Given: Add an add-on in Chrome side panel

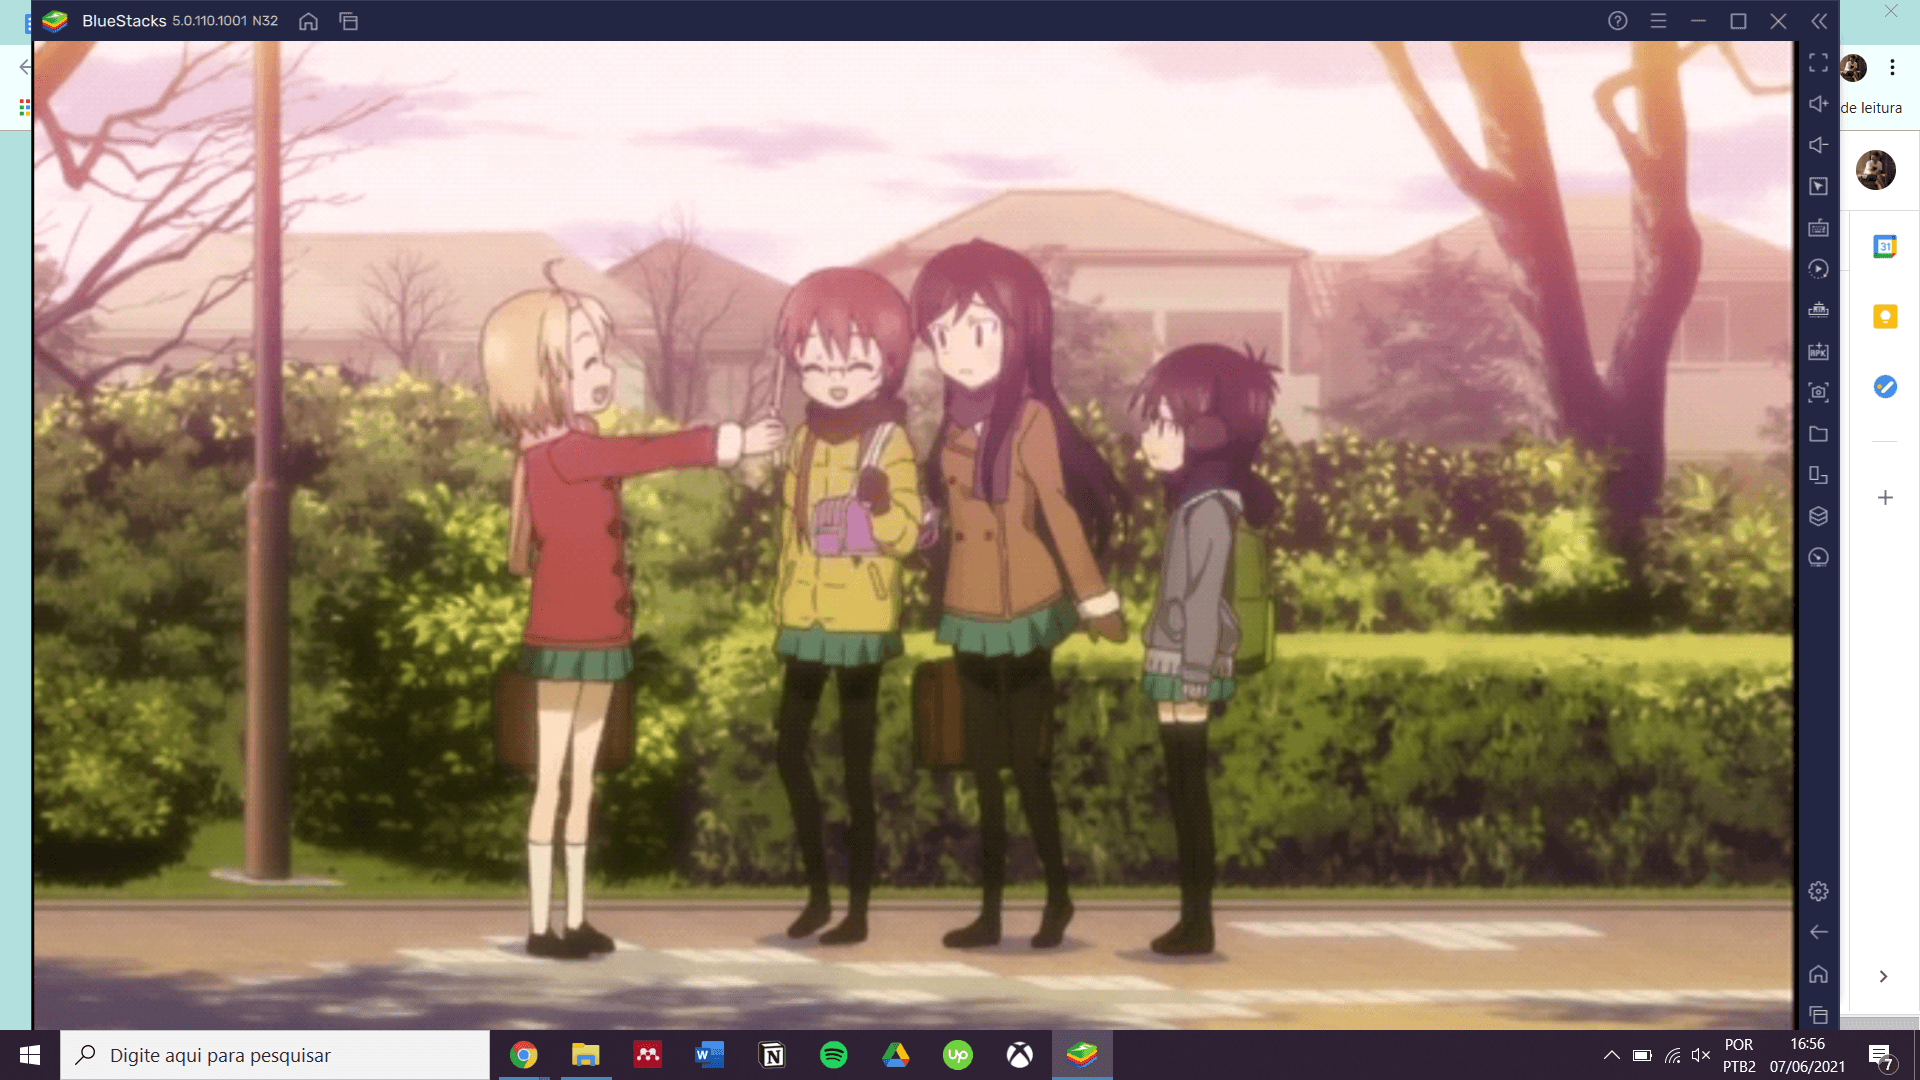Looking at the screenshot, I should [1885, 497].
